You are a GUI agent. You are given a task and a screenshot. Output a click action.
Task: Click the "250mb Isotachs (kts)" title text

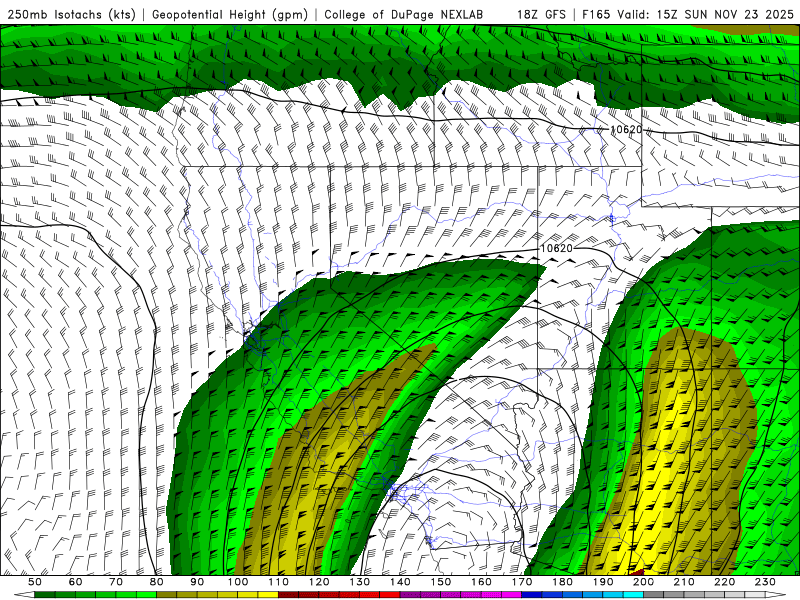tap(71, 14)
